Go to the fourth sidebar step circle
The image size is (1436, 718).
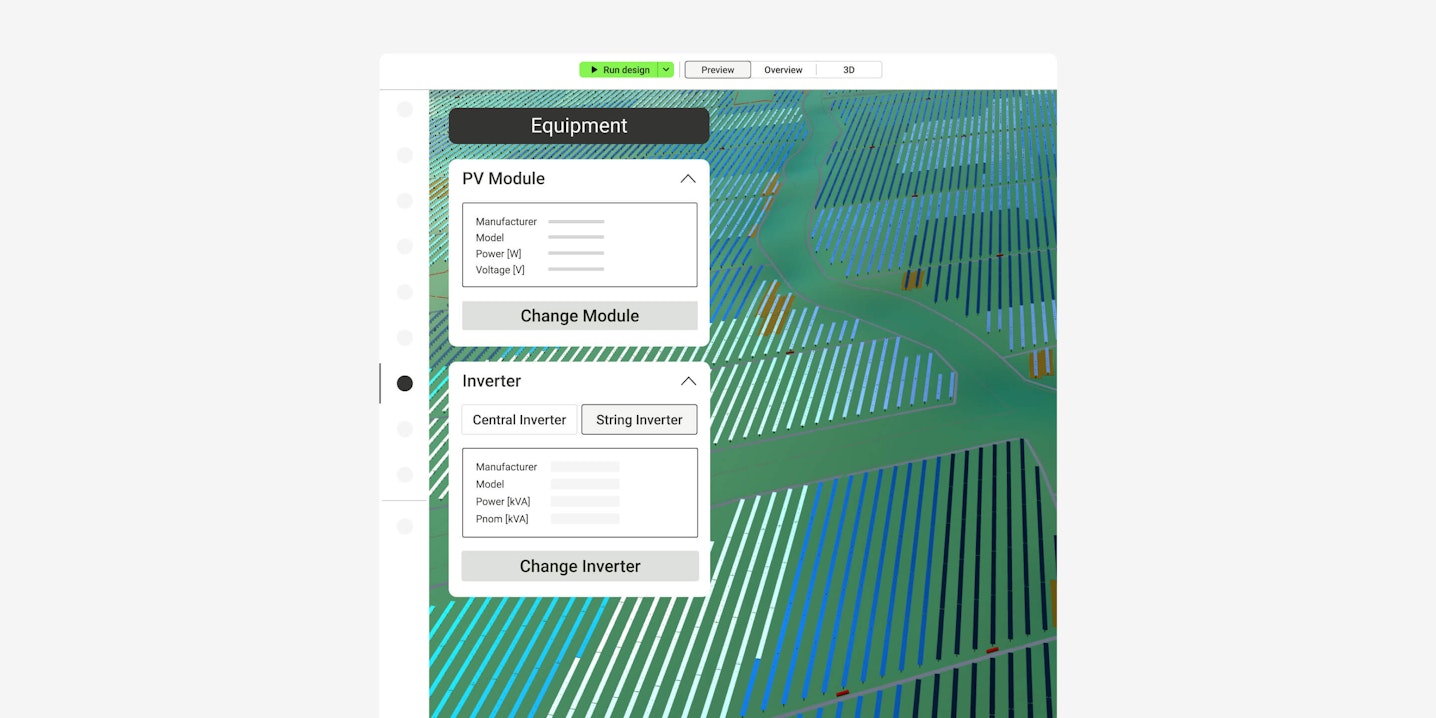(405, 246)
